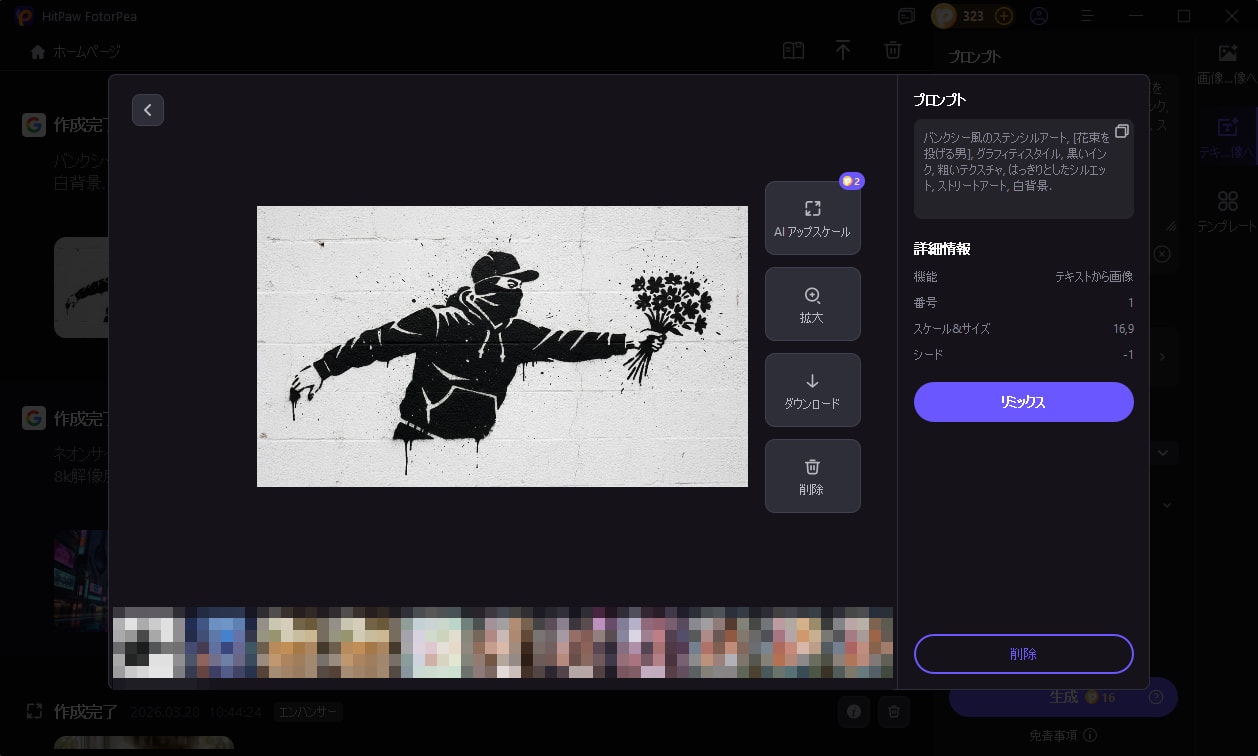1258x756 pixels.
Task: Open the feedback chat icon in title bar
Action: click(x=906, y=16)
